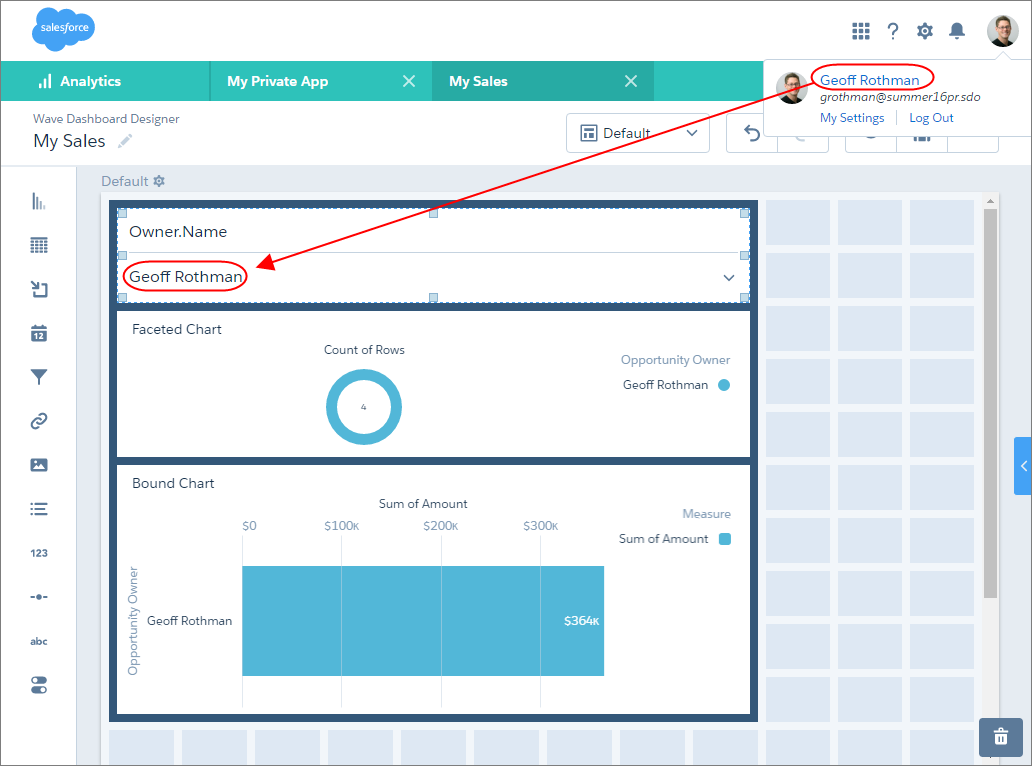The image size is (1032, 766).
Task: Open the Setup gear icon in header
Action: [925, 31]
